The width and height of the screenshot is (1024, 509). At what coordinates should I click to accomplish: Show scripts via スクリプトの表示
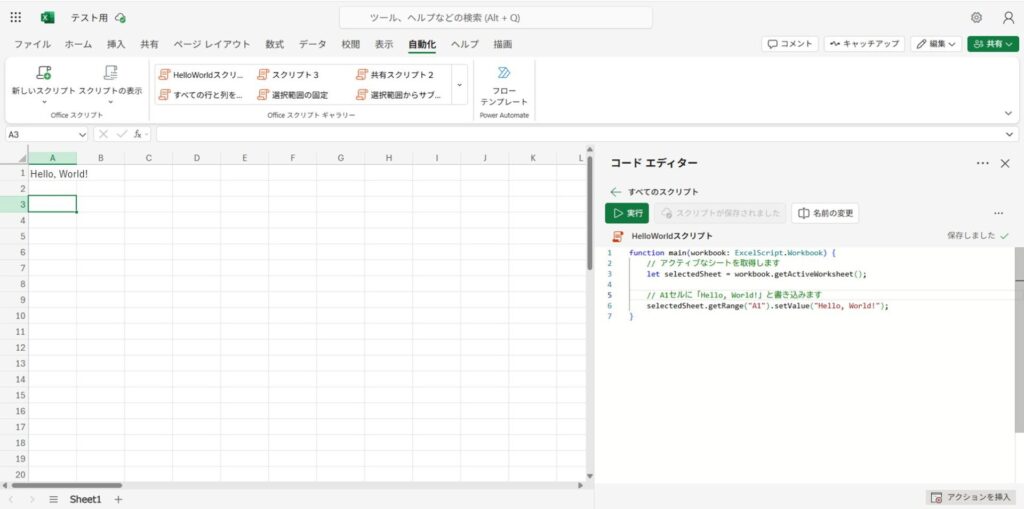(x=110, y=84)
